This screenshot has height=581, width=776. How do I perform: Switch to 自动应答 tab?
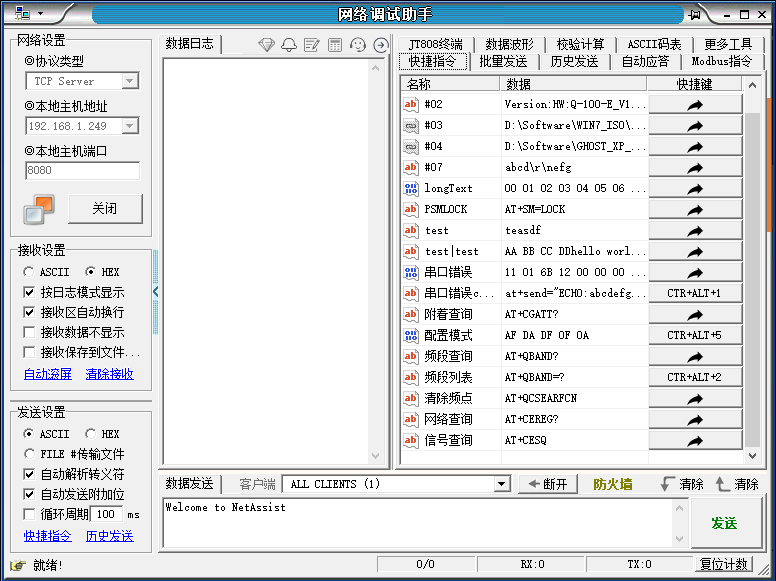click(645, 62)
